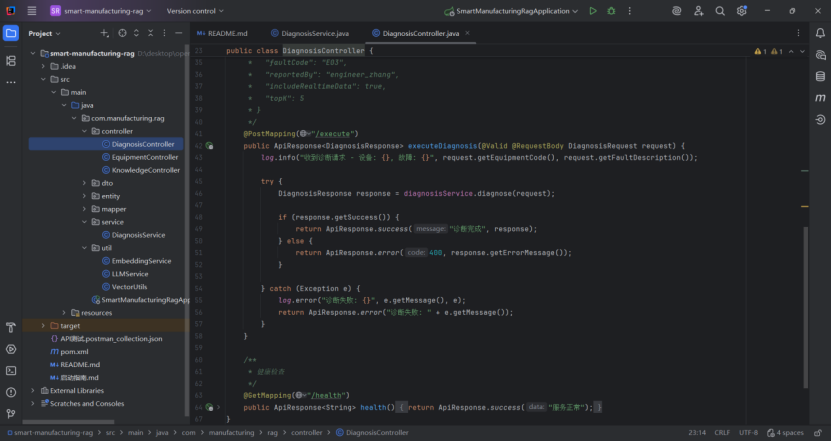Open the AI assistant swirl icon in title bar
The image size is (831, 442).
pyautogui.click(x=676, y=11)
